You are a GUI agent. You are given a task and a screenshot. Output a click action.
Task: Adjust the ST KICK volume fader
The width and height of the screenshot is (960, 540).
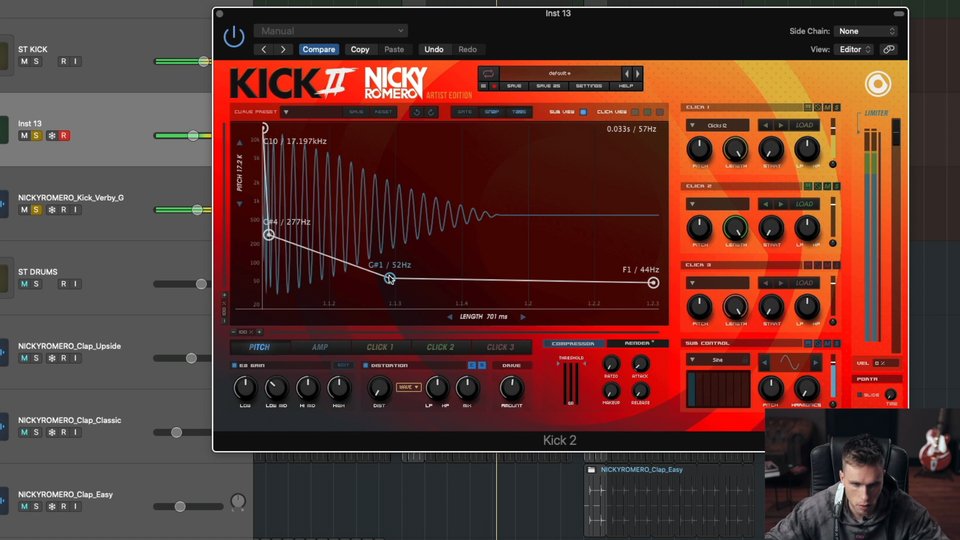(x=203, y=61)
